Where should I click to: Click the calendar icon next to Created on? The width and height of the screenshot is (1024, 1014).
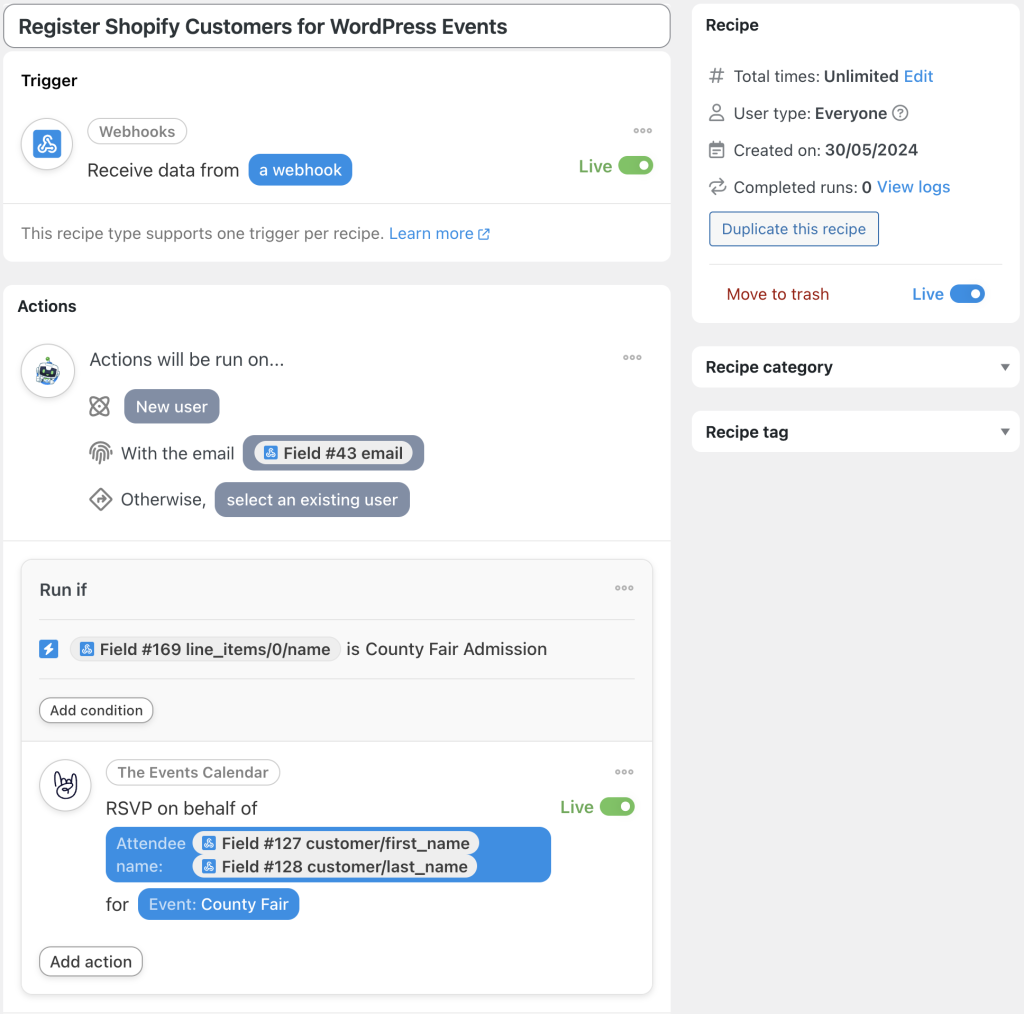coord(714,150)
